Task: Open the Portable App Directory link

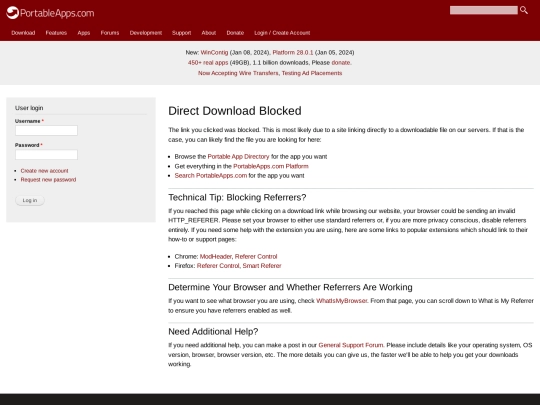Action: pyautogui.click(x=238, y=157)
